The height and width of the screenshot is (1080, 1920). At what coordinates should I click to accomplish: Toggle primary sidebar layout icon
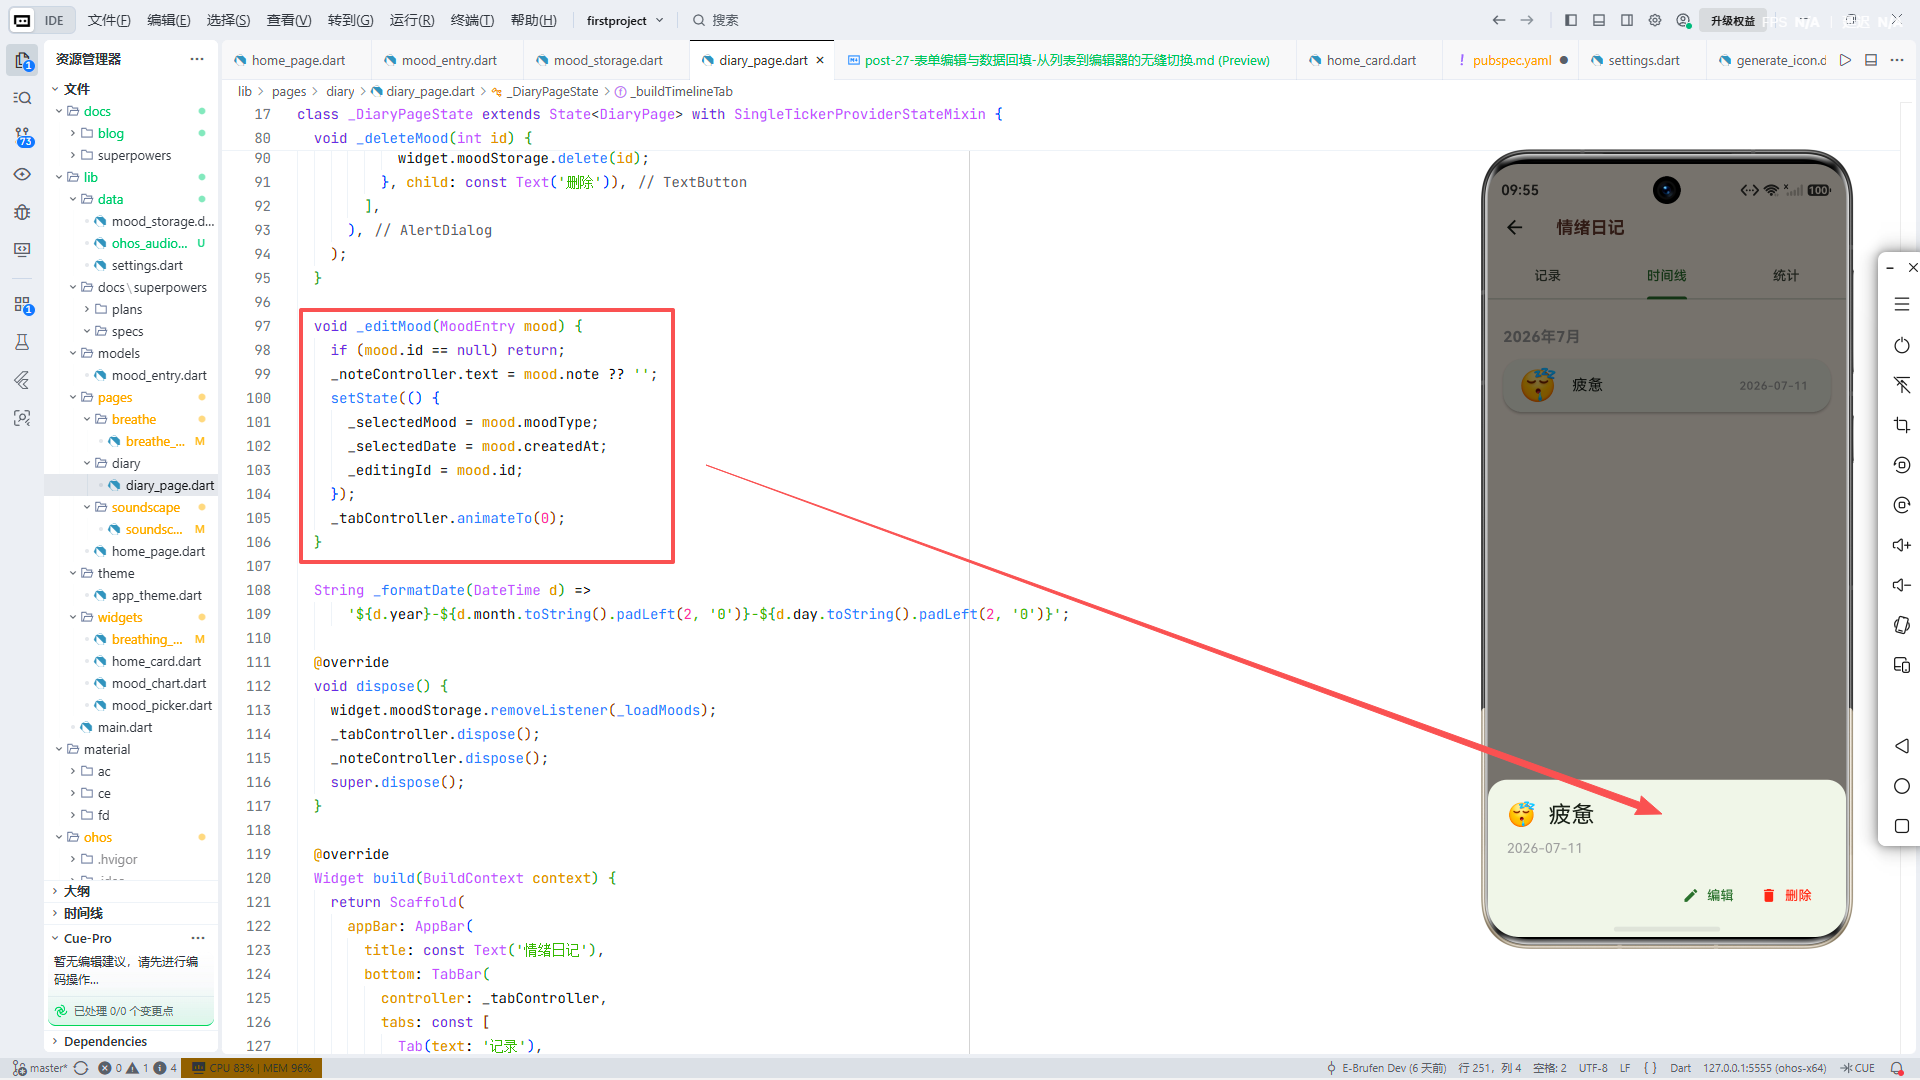tap(1571, 20)
